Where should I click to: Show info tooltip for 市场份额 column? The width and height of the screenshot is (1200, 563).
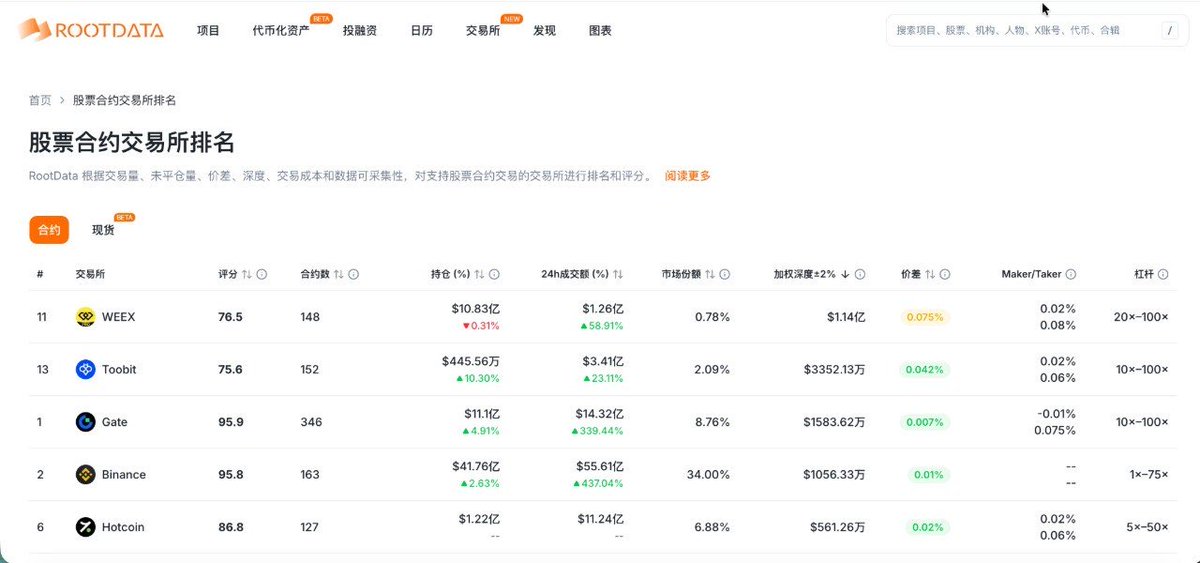point(725,274)
